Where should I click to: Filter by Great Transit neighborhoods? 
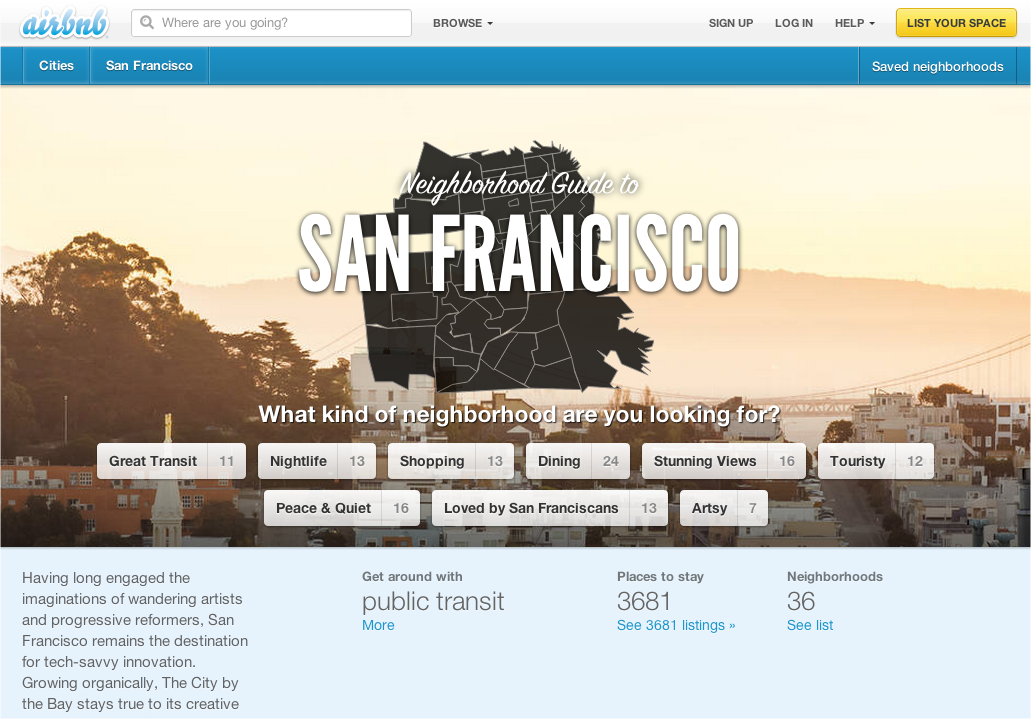172,461
